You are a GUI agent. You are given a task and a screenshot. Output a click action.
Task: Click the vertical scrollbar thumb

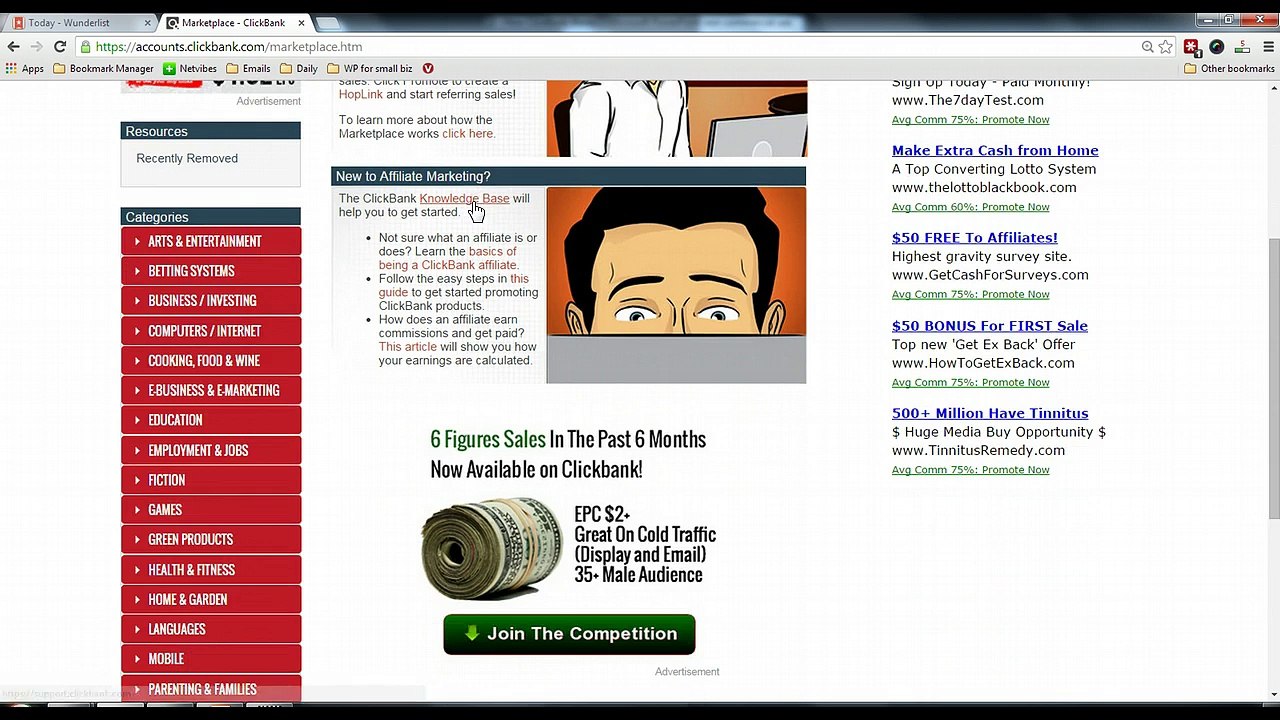pos(1273,378)
